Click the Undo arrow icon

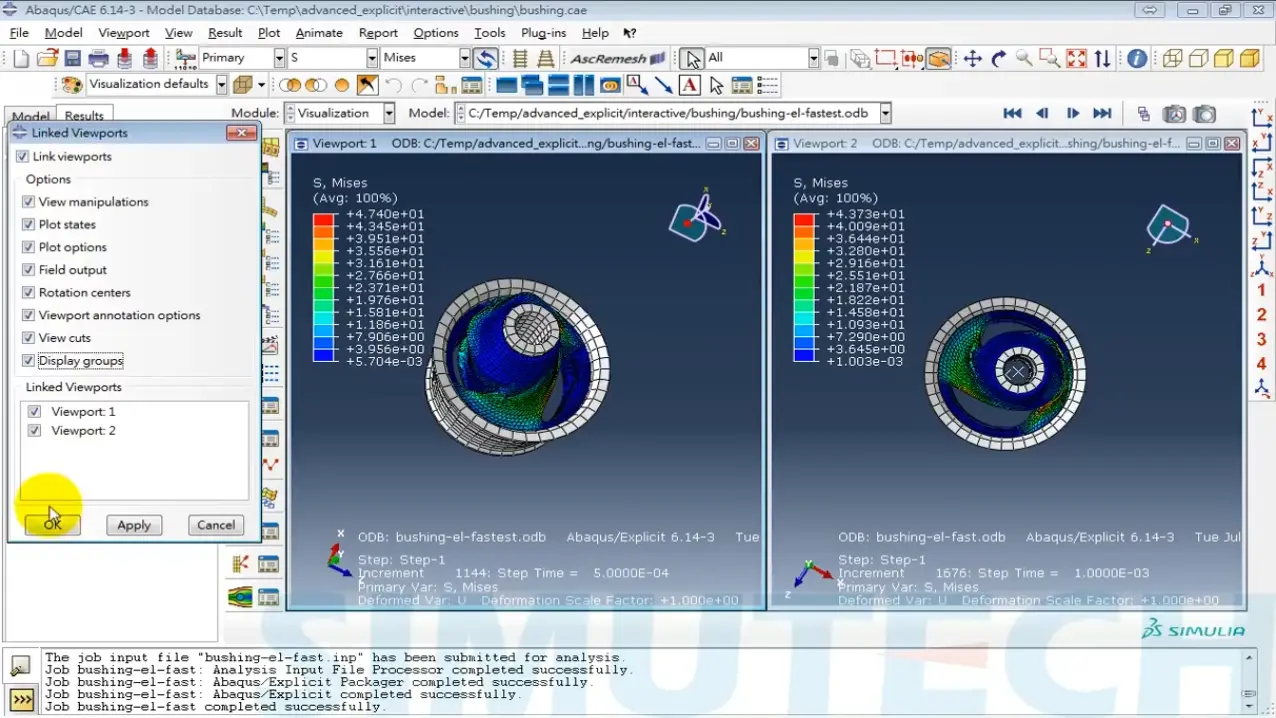(393, 85)
